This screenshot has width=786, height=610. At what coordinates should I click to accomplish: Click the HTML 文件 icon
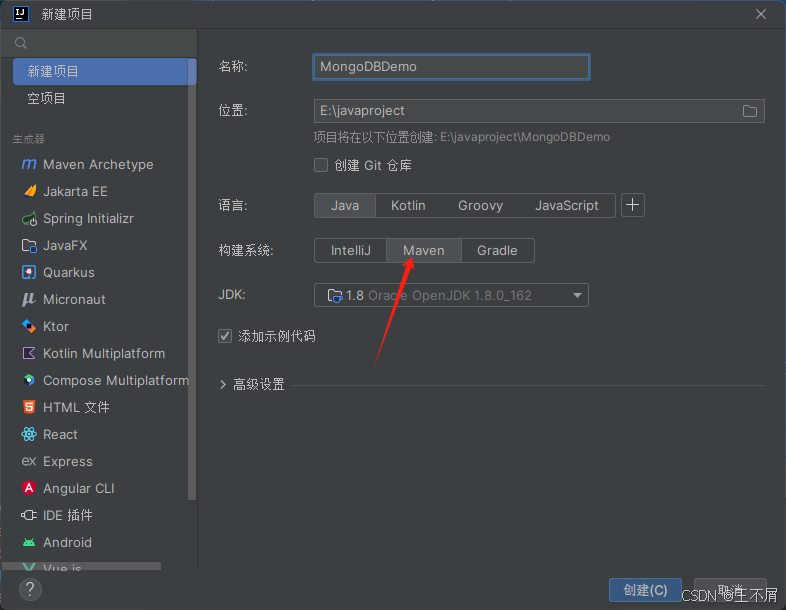coord(29,408)
